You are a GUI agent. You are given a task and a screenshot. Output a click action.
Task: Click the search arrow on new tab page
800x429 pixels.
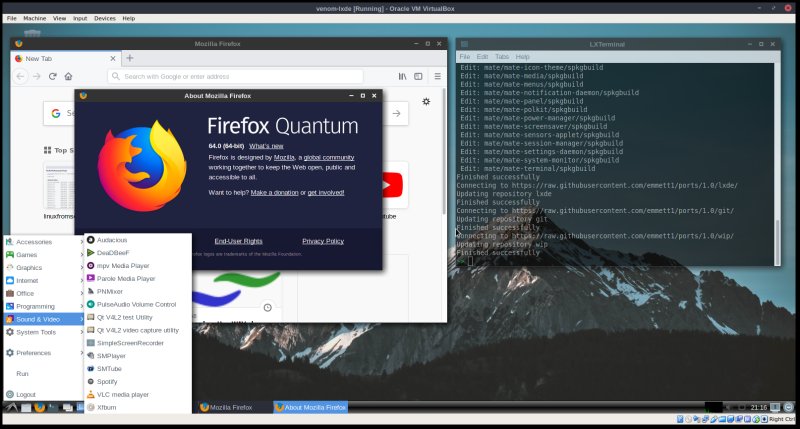[x=396, y=113]
